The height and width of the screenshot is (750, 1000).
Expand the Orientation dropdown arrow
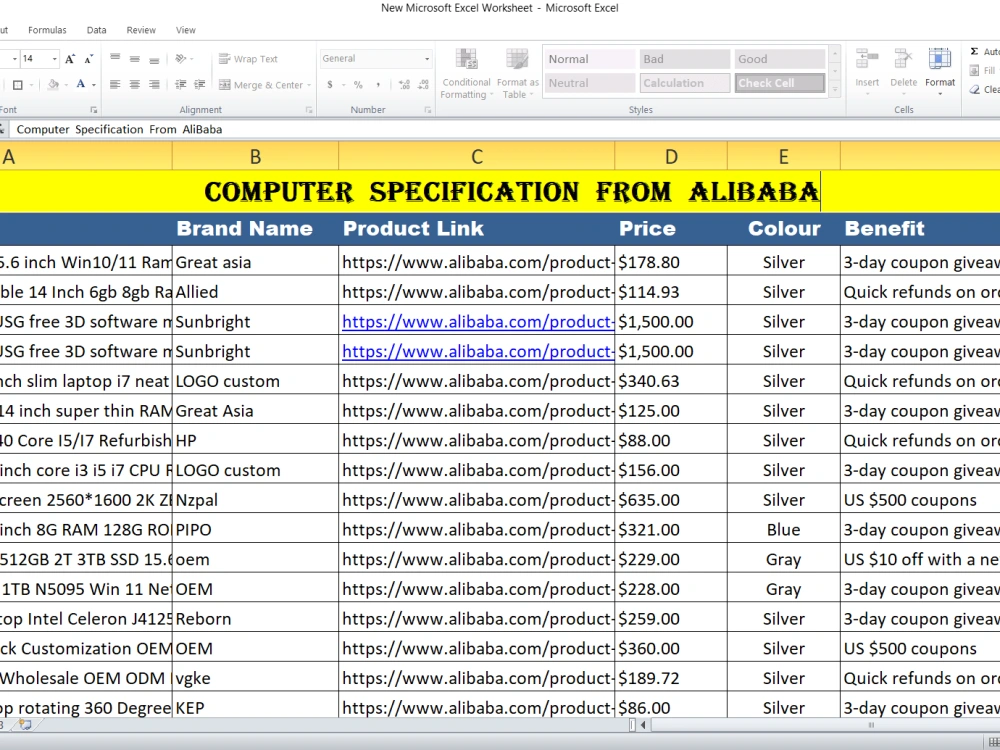click(191, 59)
